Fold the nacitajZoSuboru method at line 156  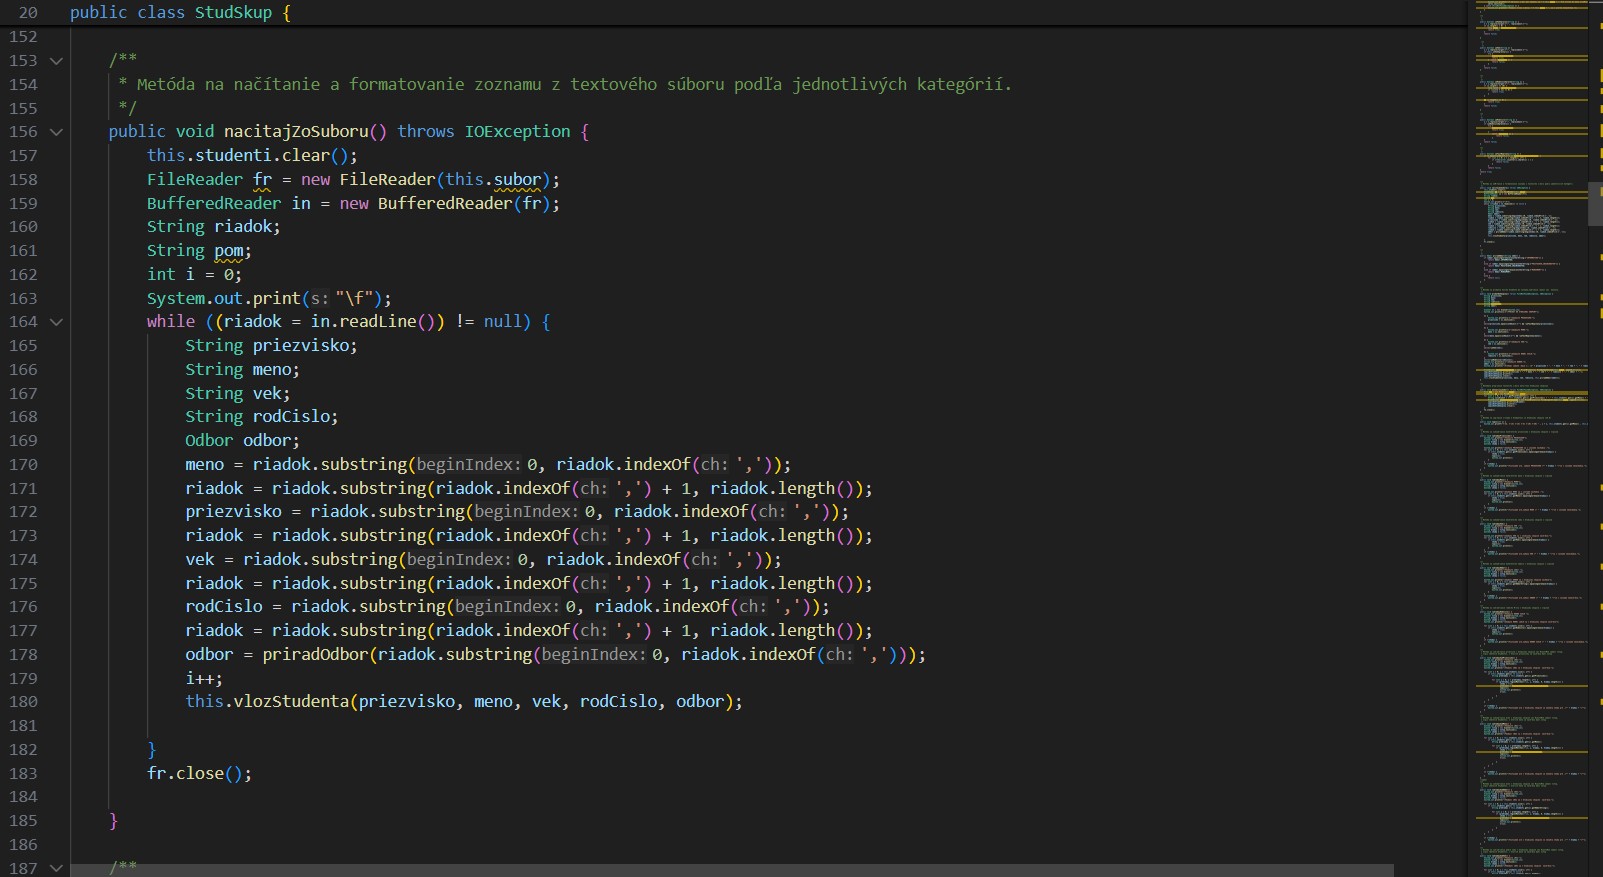click(56, 132)
